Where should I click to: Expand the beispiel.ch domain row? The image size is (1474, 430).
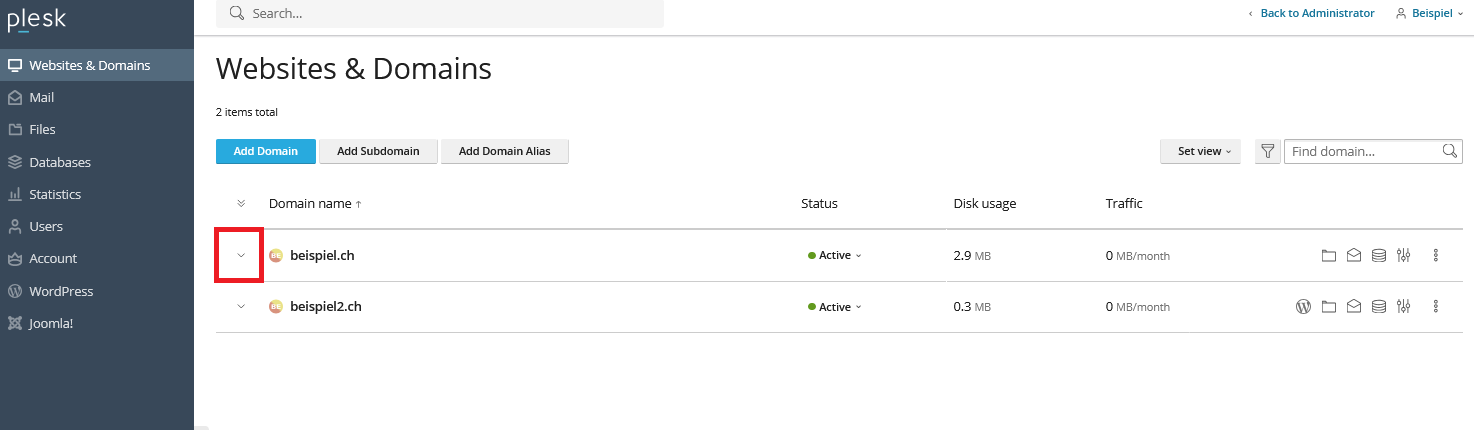click(240, 255)
